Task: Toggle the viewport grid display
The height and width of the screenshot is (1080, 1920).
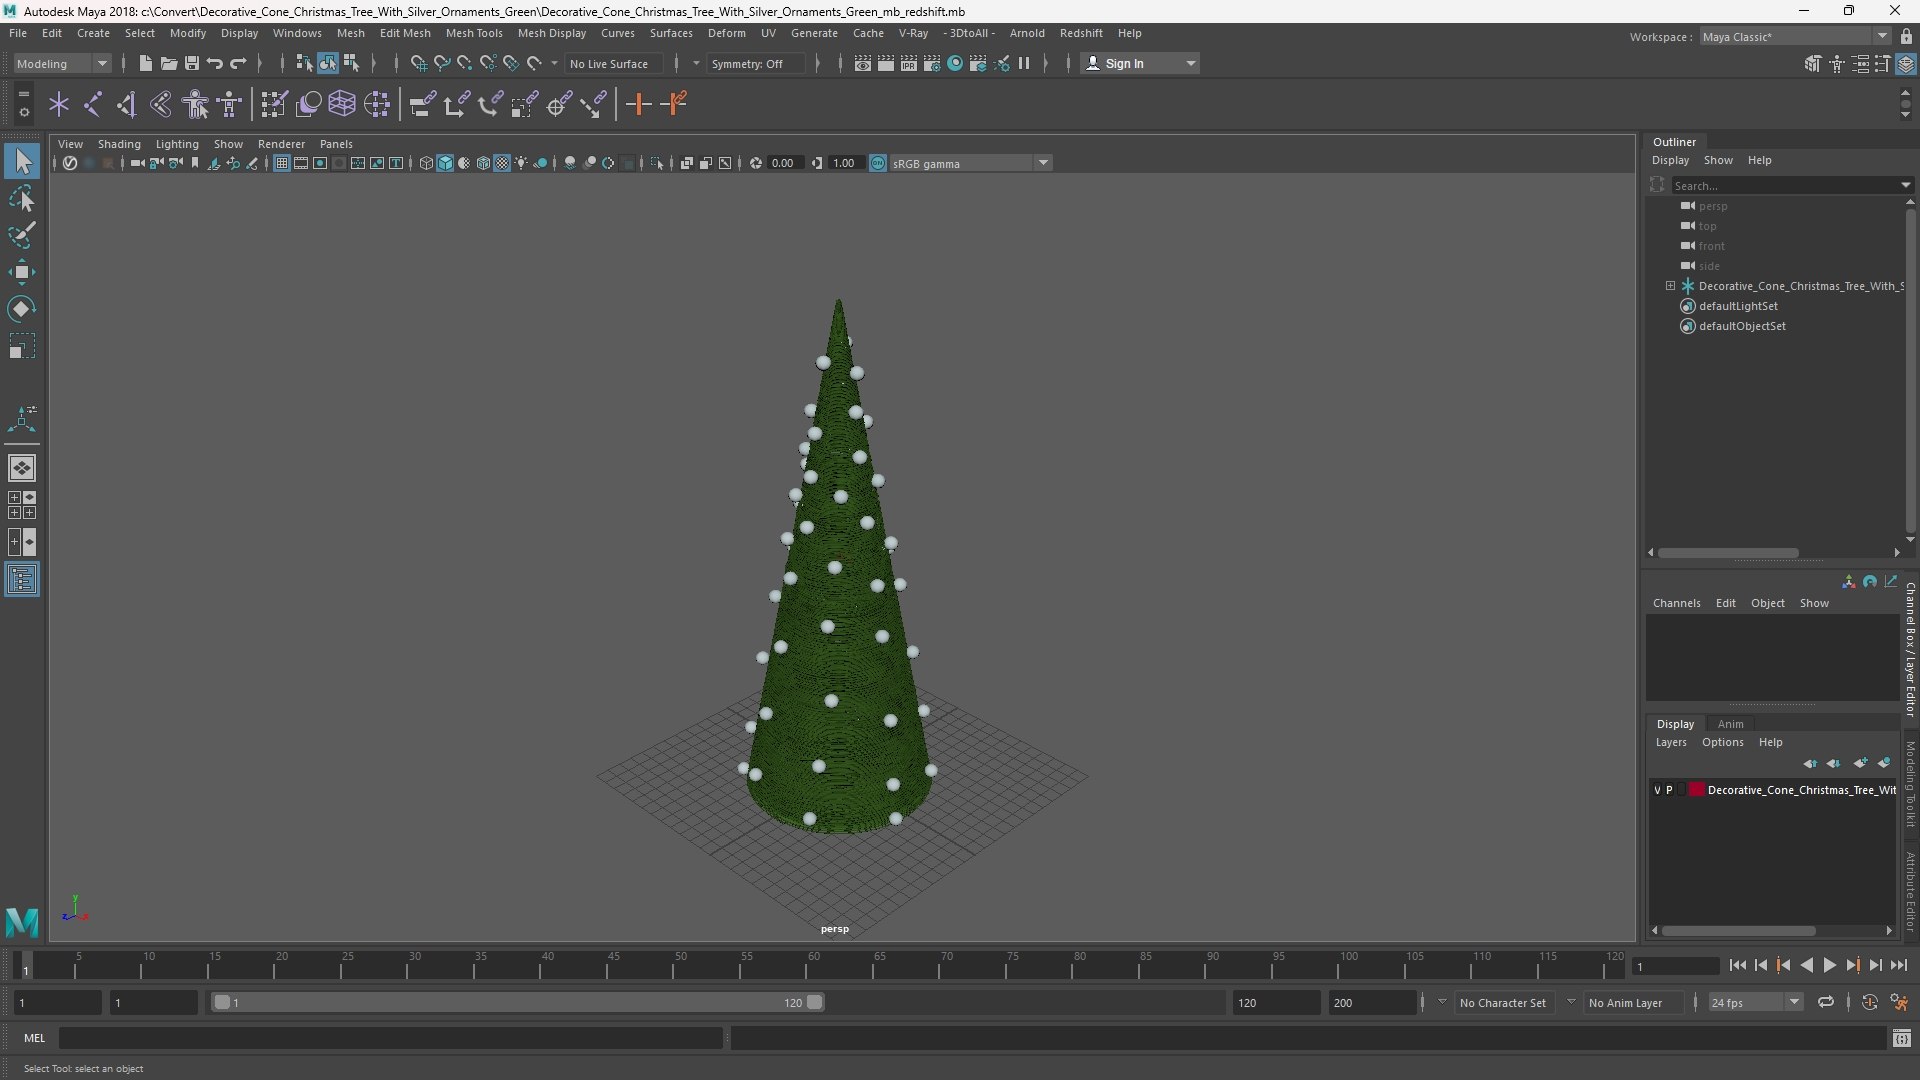Action: tap(282, 163)
